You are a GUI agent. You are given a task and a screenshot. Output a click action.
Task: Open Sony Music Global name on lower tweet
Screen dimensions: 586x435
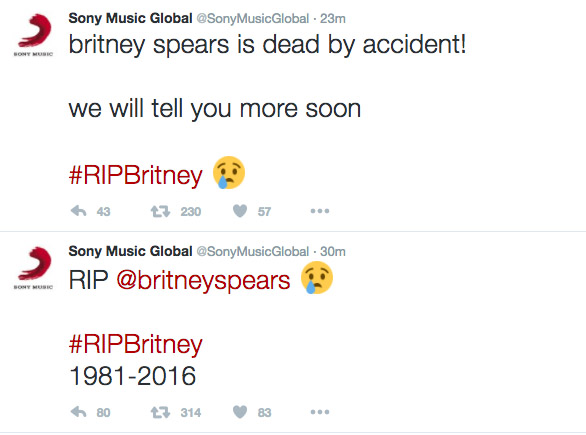coord(130,251)
